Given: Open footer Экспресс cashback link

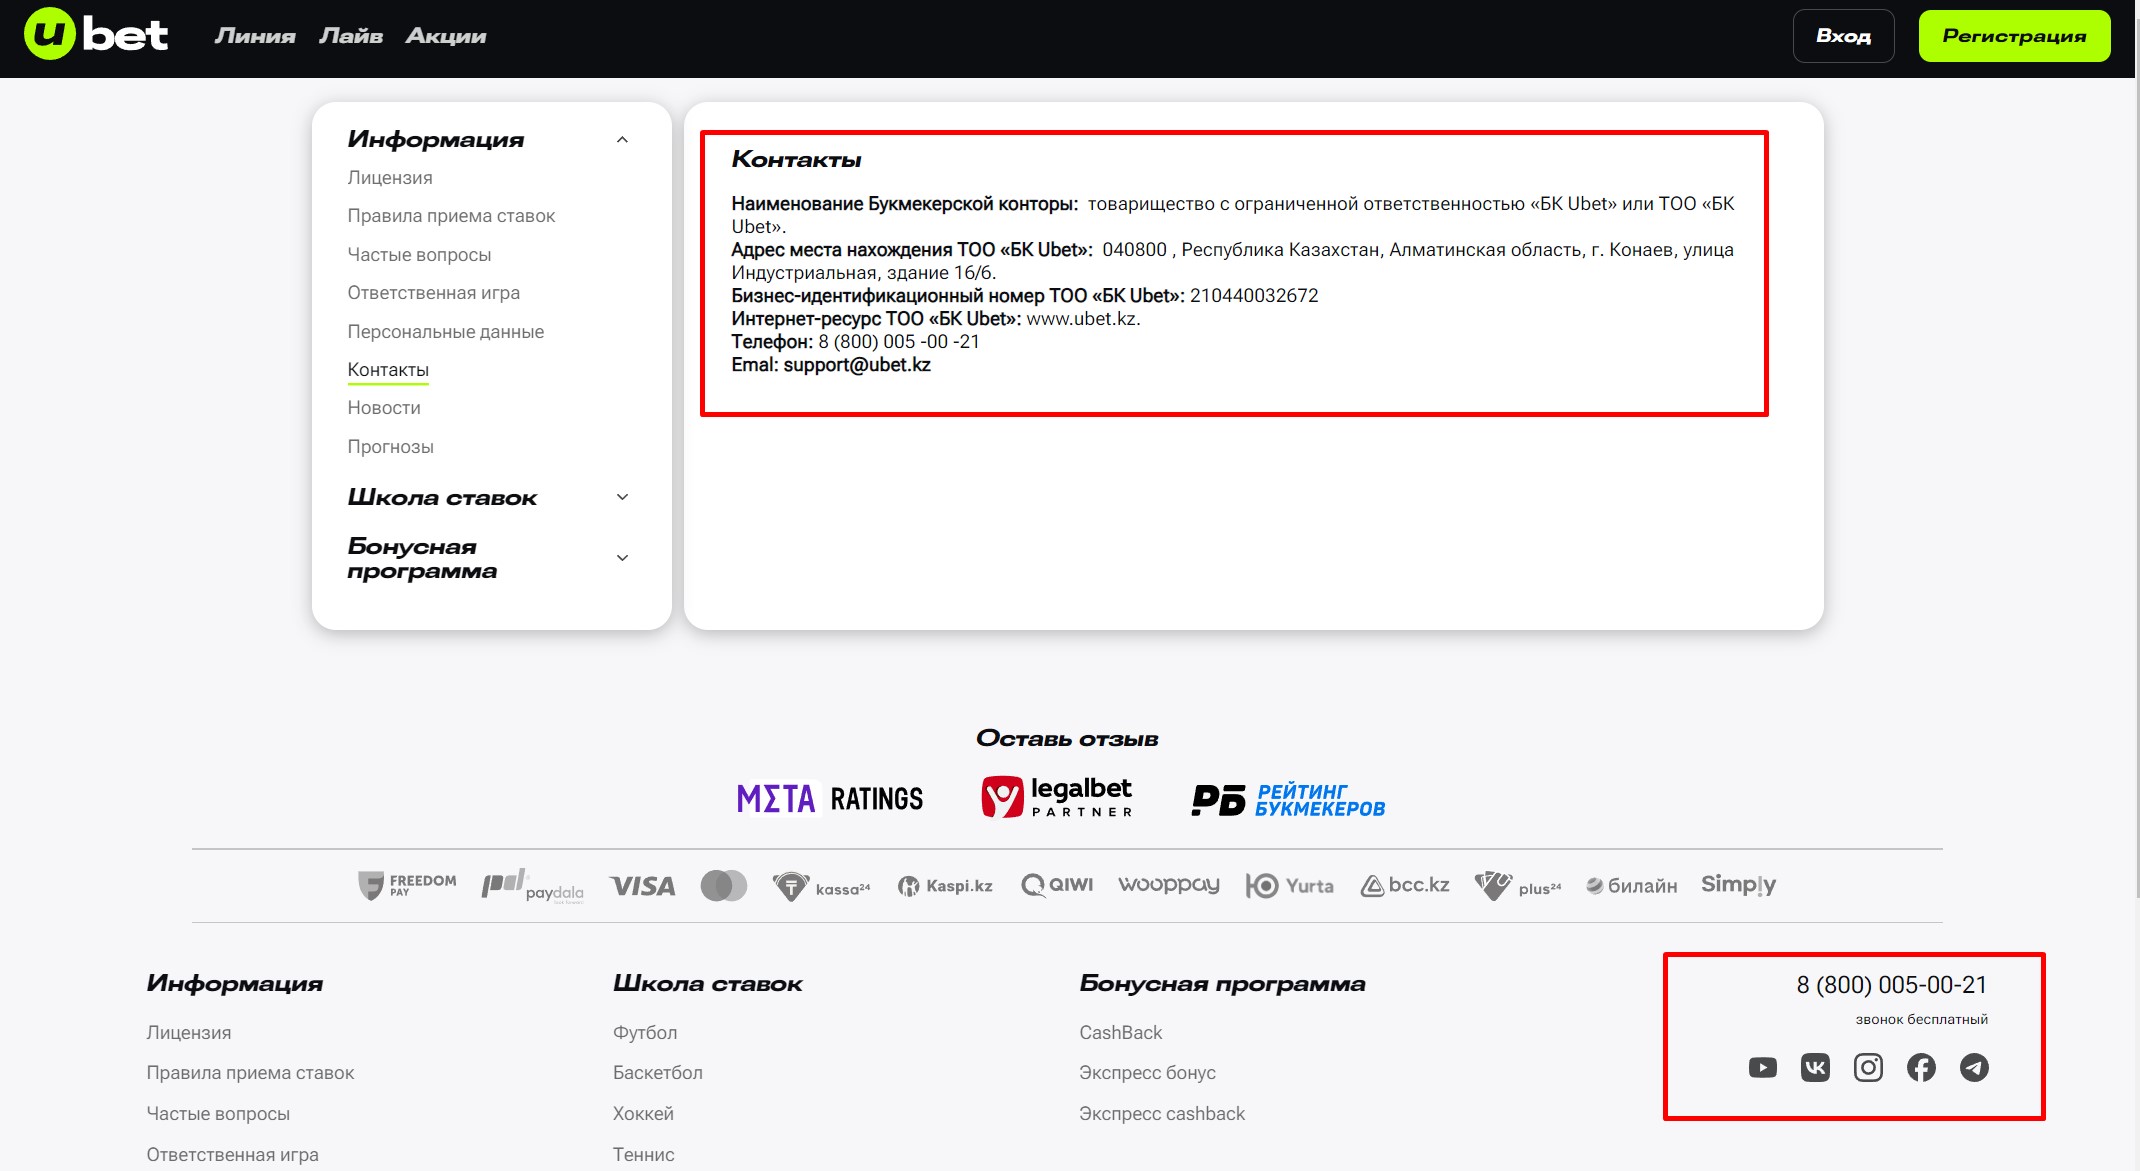Looking at the screenshot, I should (x=1162, y=1114).
